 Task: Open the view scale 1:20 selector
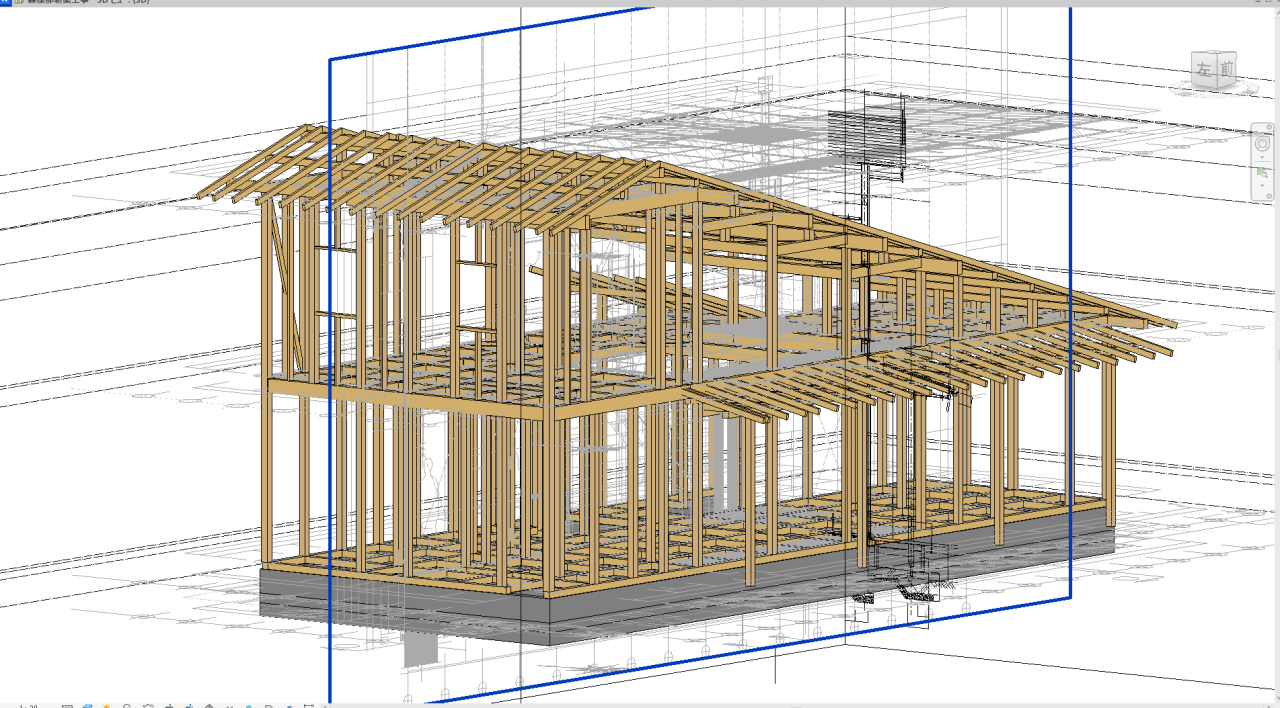click(x=28, y=706)
